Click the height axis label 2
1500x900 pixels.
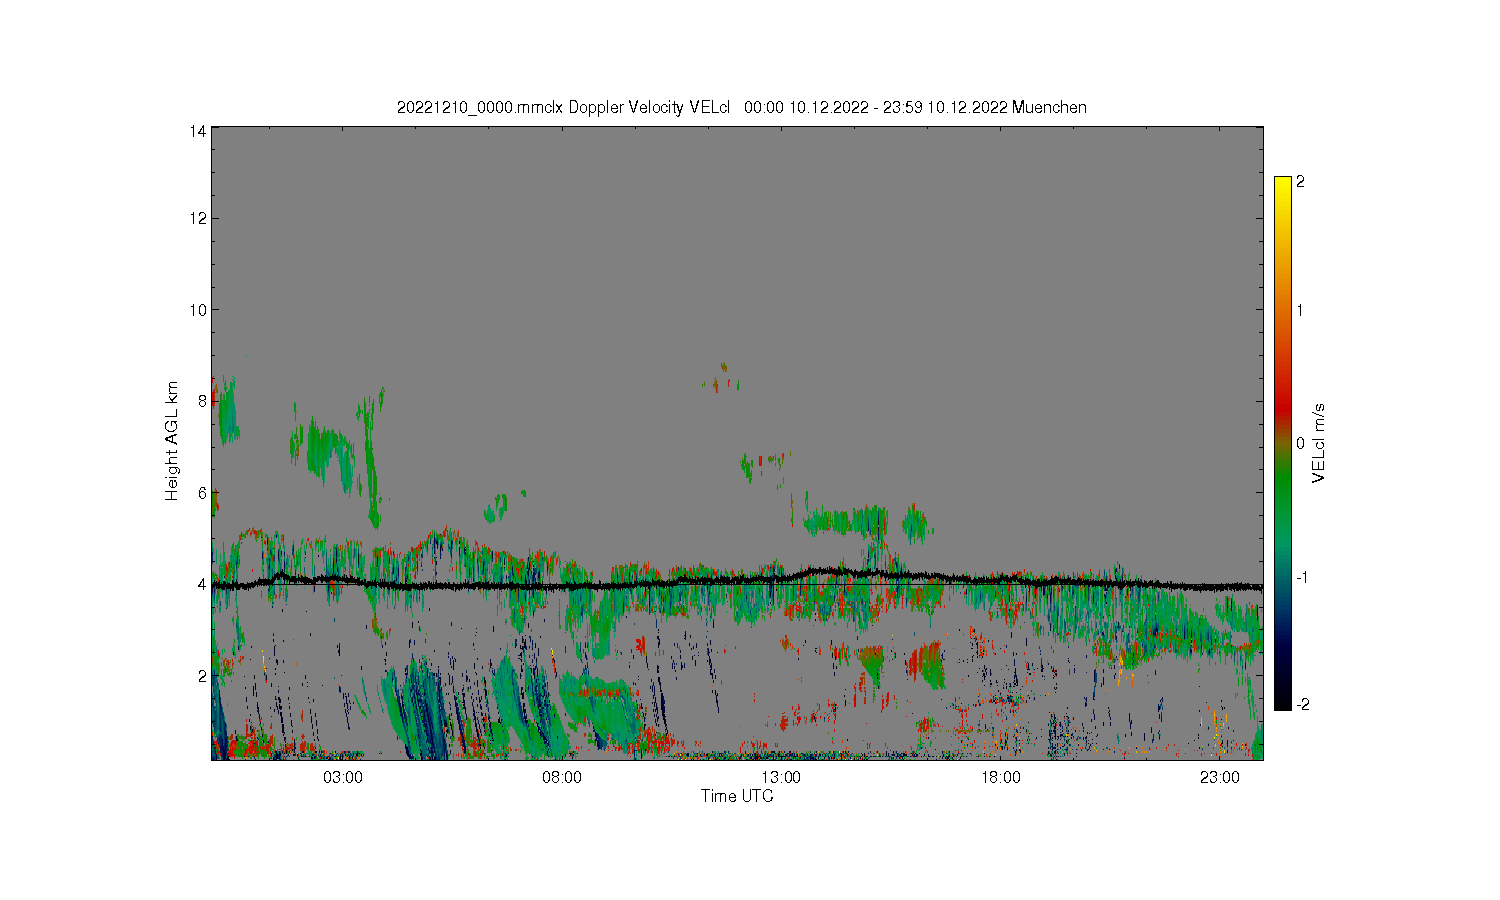click(x=202, y=676)
